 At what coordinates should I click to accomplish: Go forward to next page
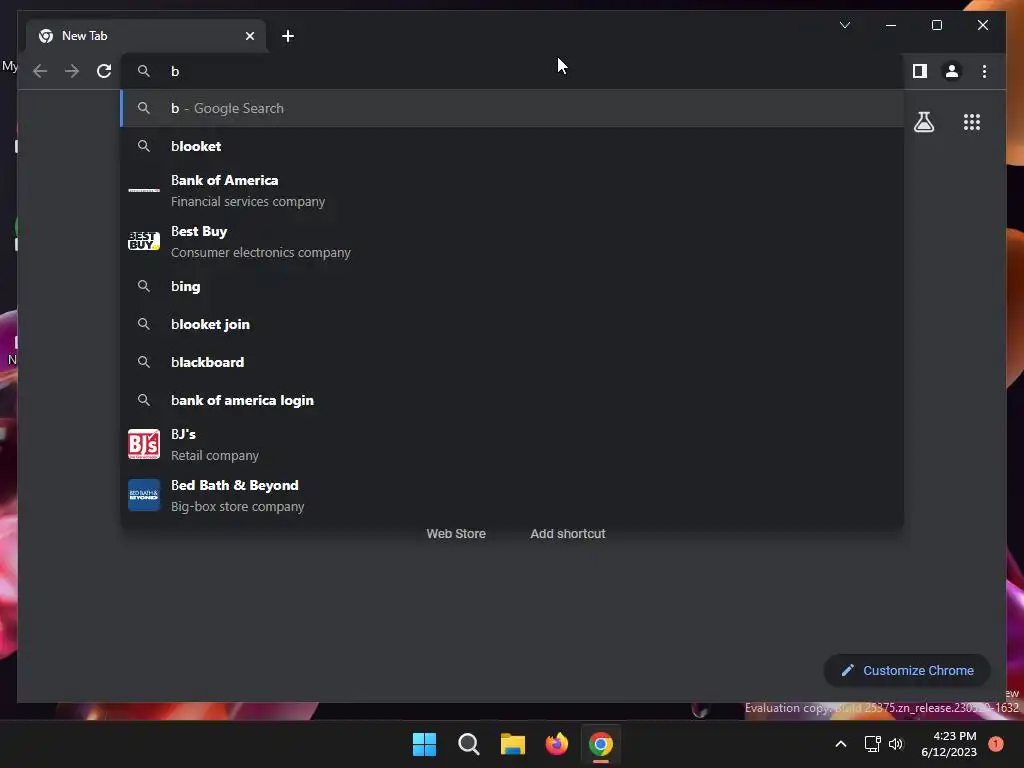[x=72, y=71]
